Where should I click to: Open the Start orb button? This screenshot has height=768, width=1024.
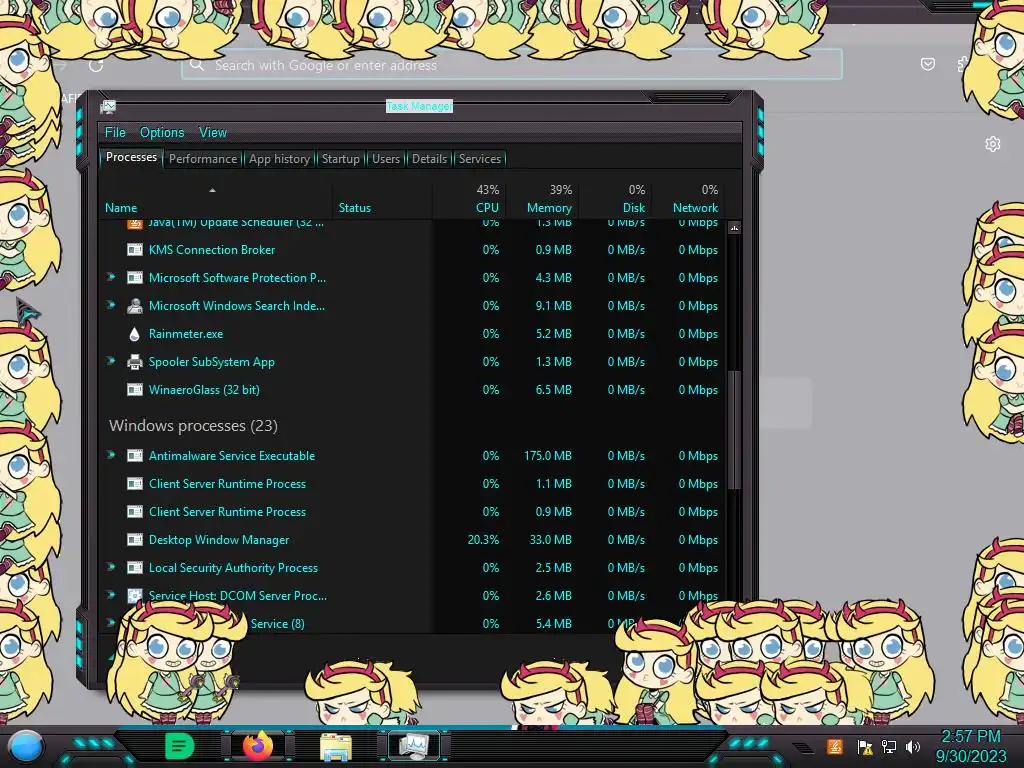[x=25, y=746]
